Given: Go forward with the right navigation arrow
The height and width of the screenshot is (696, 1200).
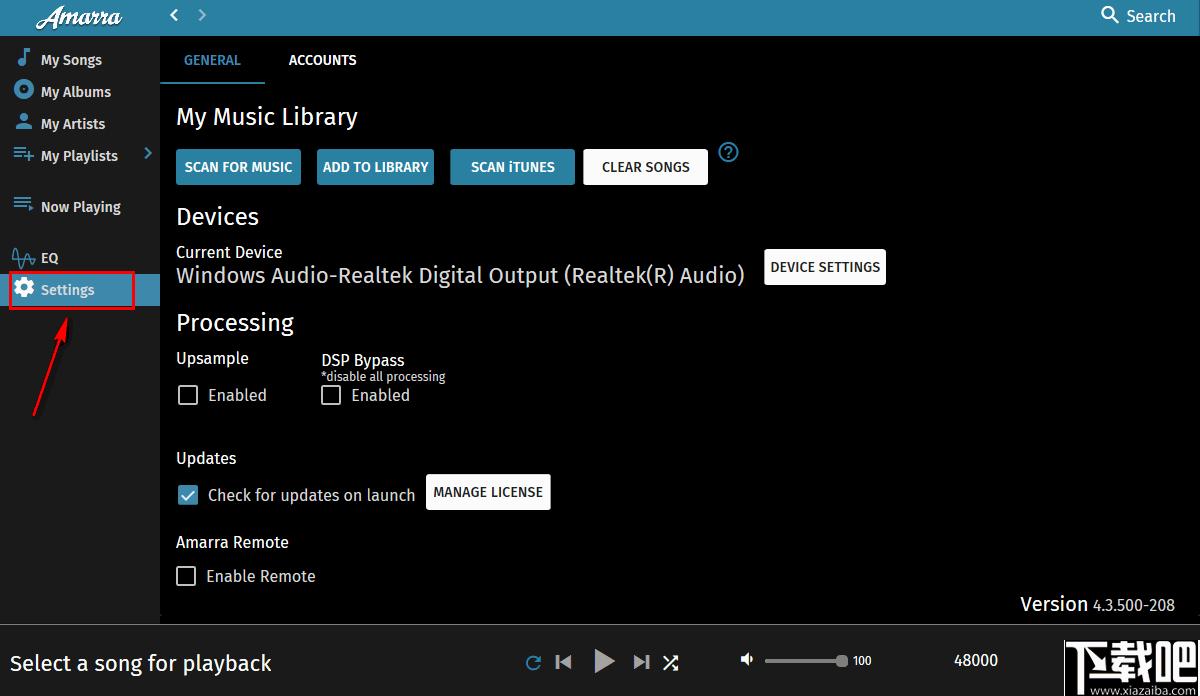Looking at the screenshot, I should 202,15.
